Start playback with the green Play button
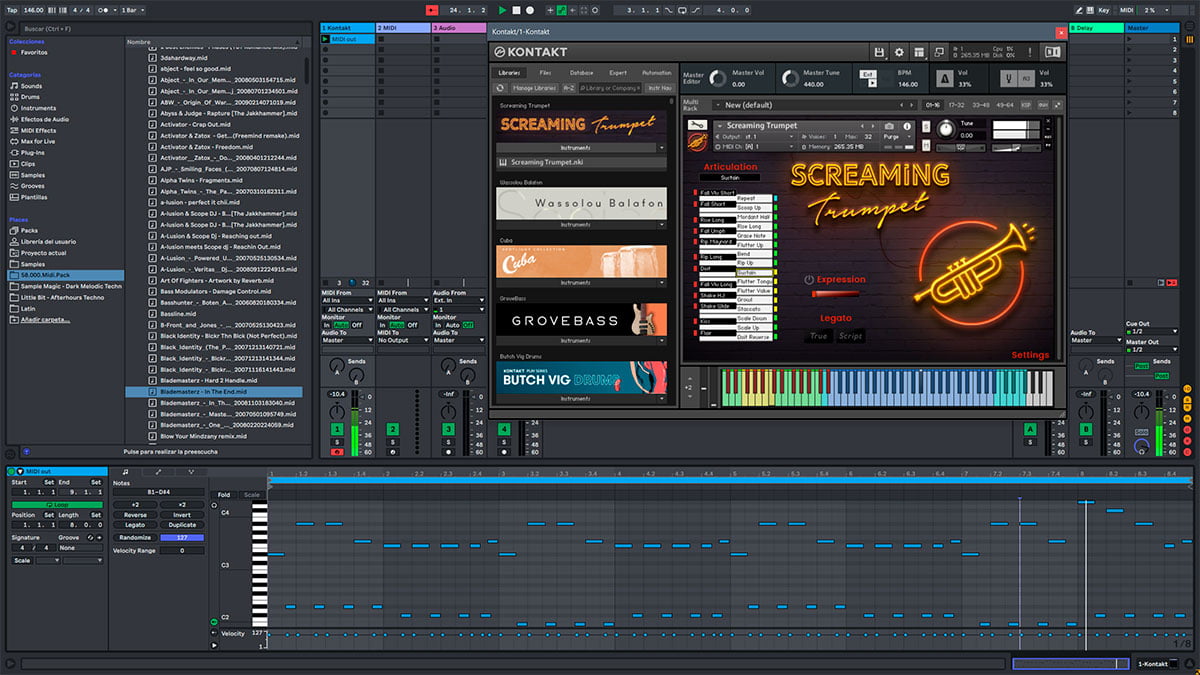This screenshot has height=675, width=1200. 503,9
